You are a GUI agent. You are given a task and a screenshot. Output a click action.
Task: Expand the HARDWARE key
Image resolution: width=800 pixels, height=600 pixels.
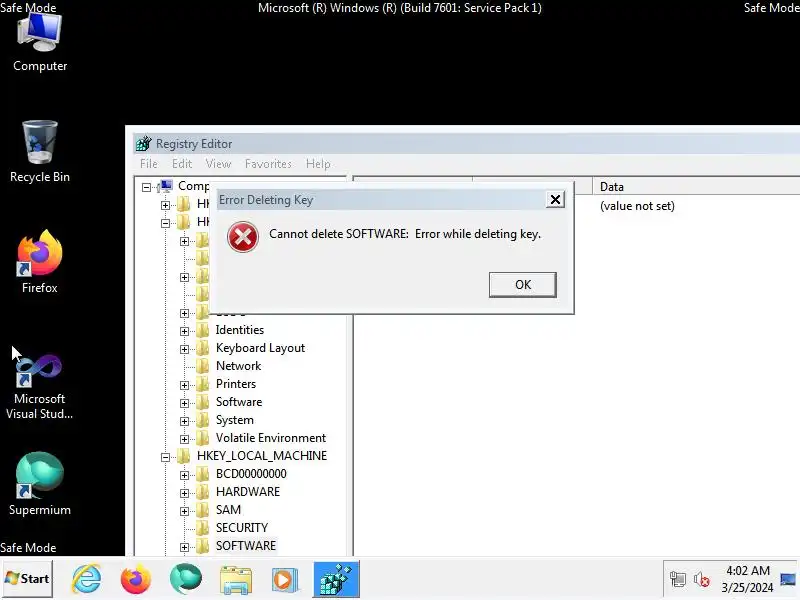pyautogui.click(x=184, y=493)
